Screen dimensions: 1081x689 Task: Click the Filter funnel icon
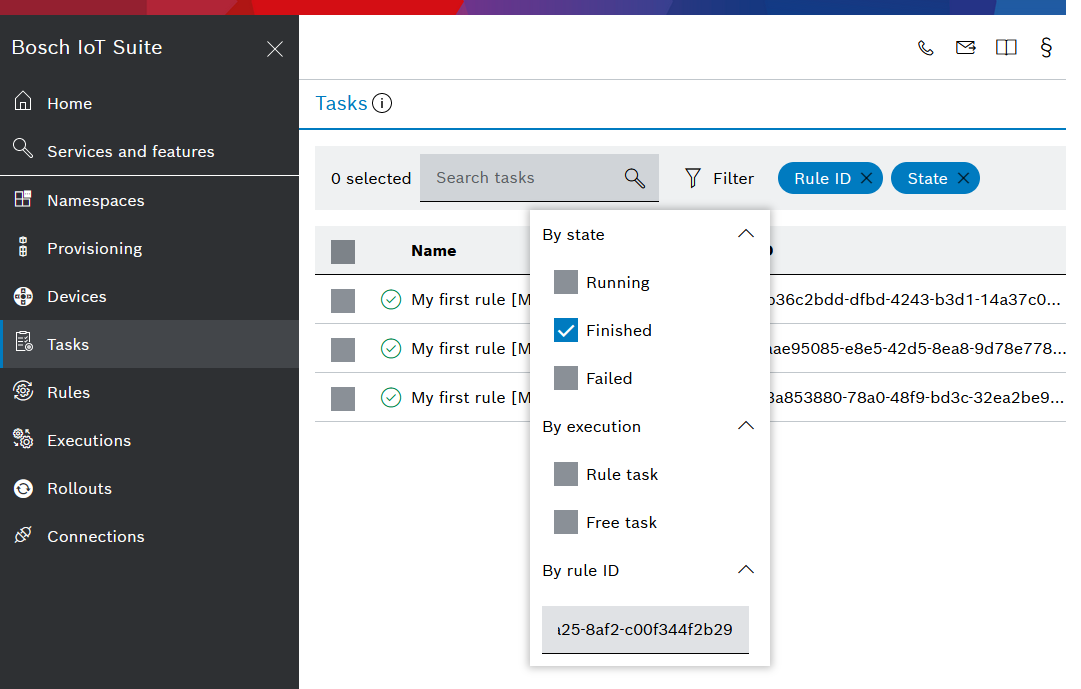point(693,178)
